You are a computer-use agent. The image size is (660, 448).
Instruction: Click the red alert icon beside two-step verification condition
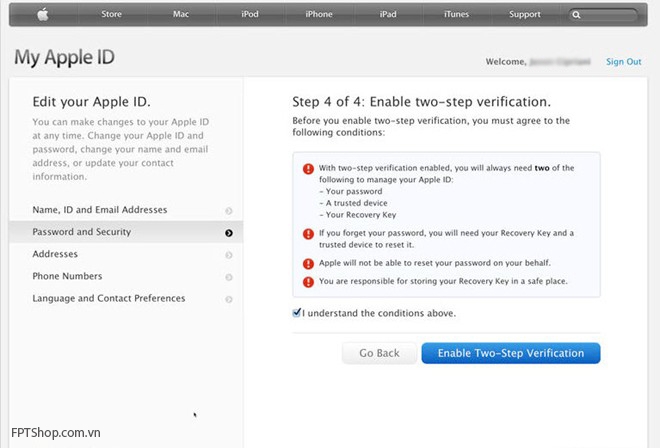coord(308,169)
